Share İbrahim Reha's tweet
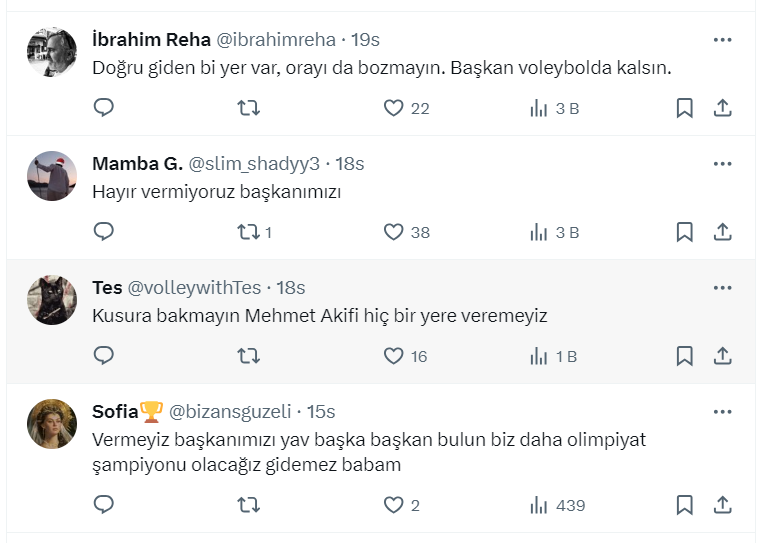 coord(723,108)
